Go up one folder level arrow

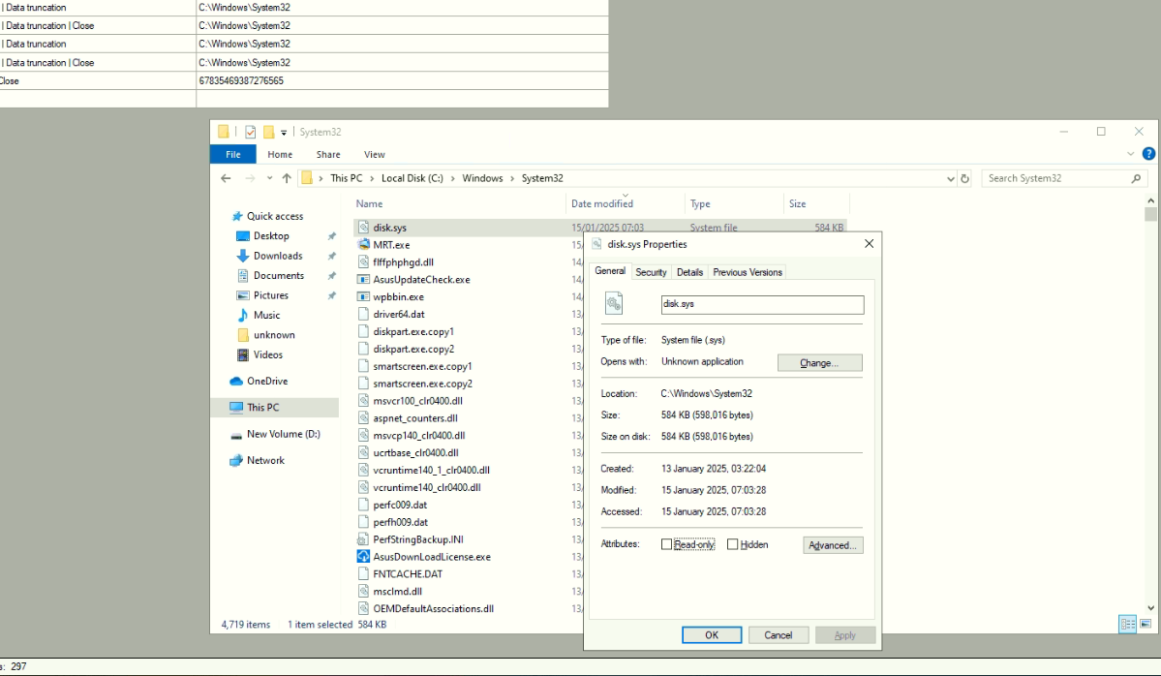[287, 178]
